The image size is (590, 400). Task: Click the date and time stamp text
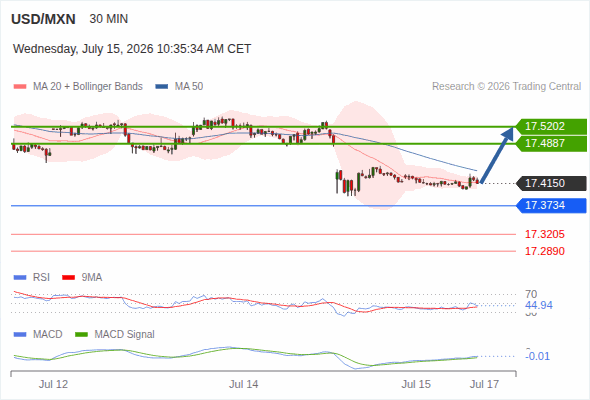[x=132, y=49]
